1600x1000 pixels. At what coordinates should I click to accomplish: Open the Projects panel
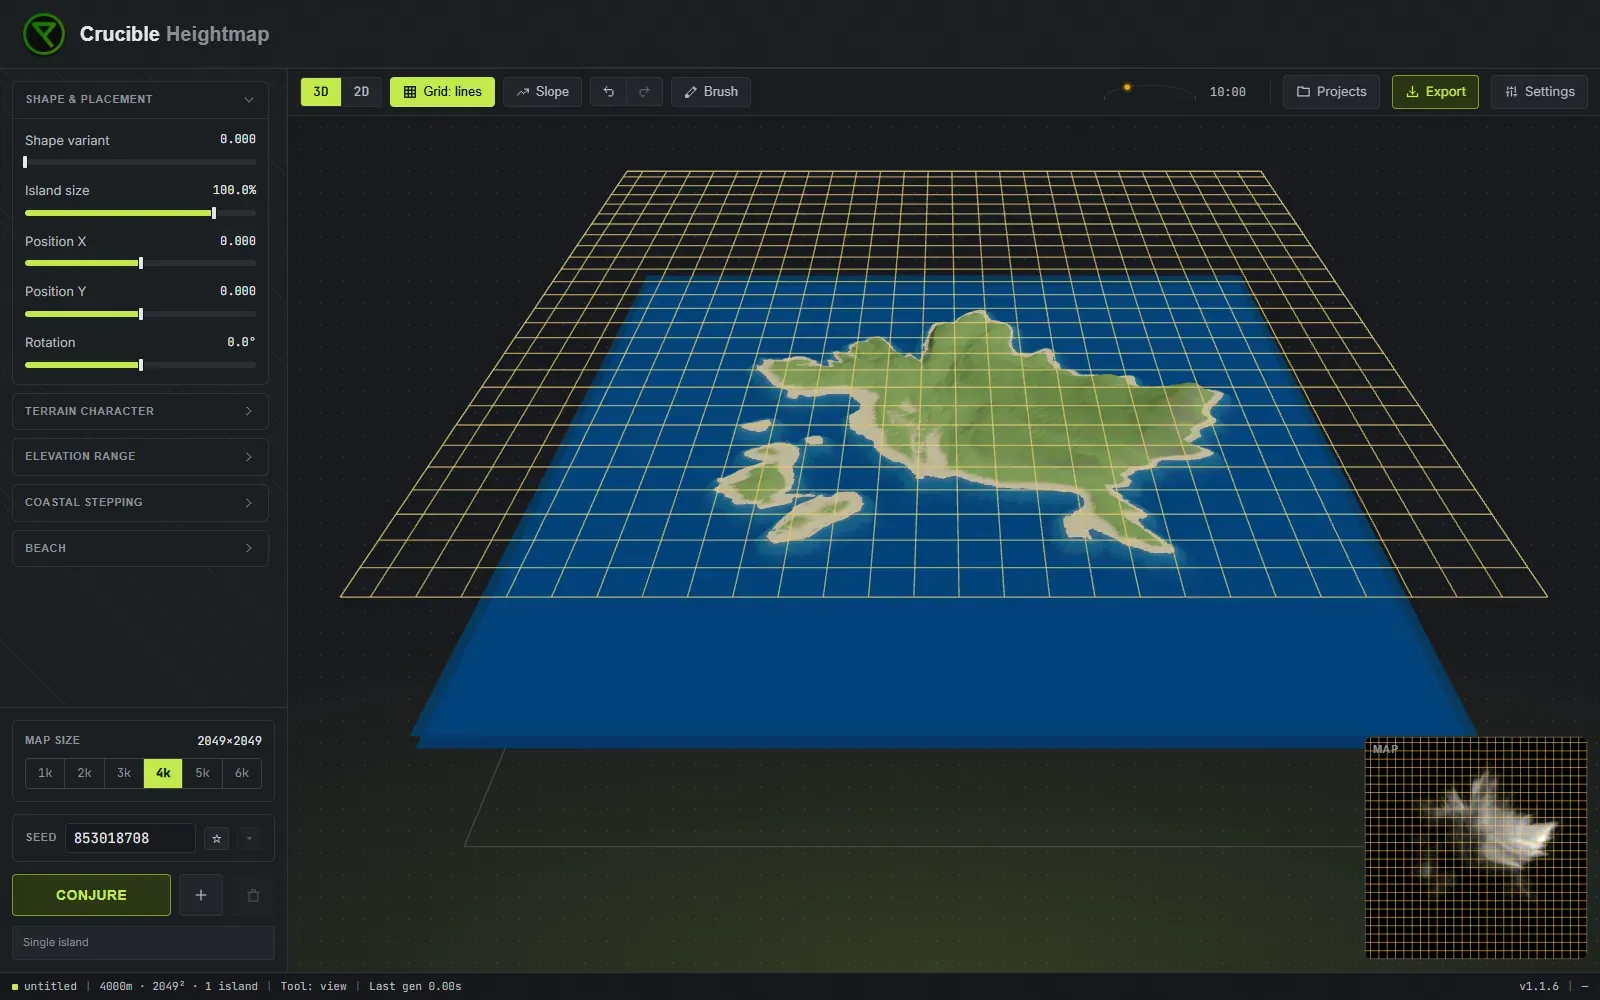[x=1331, y=92]
